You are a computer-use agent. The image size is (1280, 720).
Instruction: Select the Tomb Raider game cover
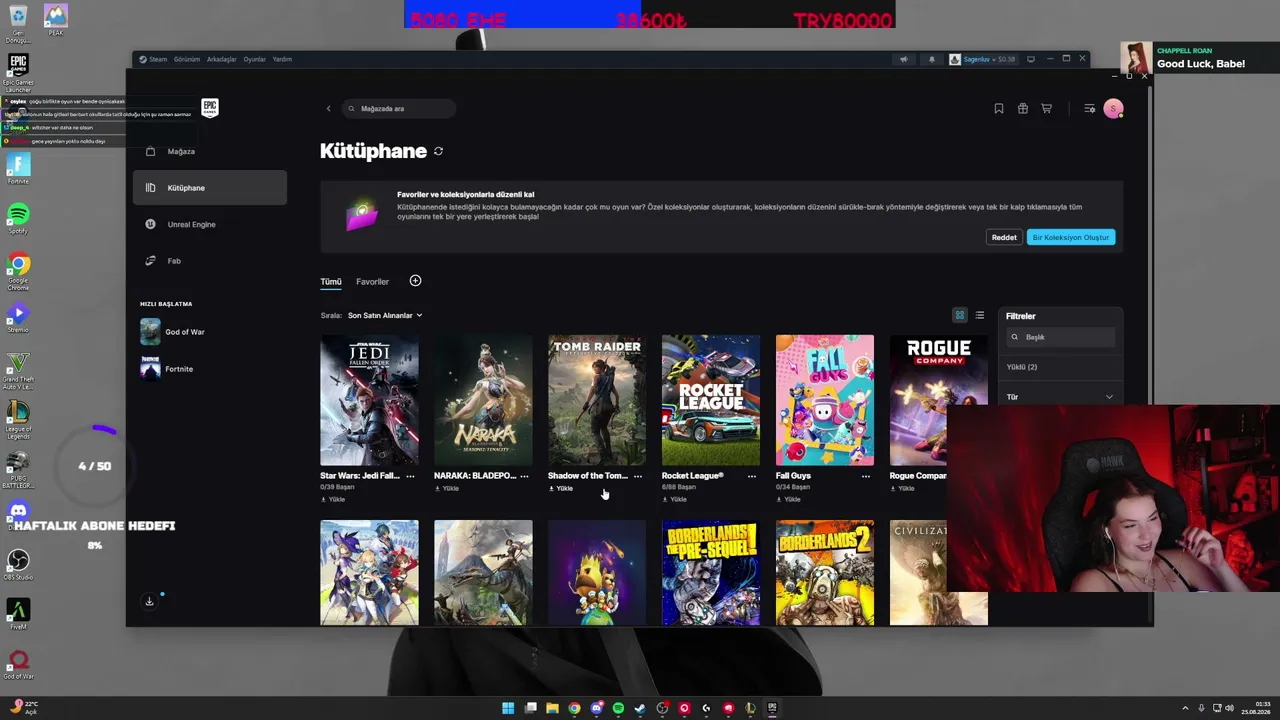coord(597,400)
